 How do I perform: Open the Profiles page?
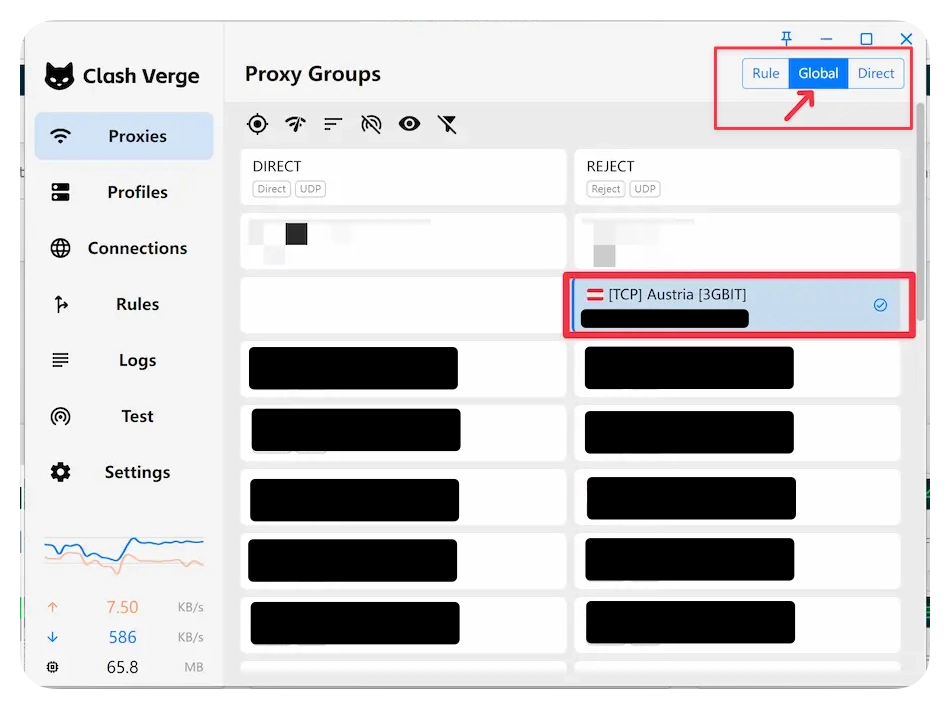point(124,192)
